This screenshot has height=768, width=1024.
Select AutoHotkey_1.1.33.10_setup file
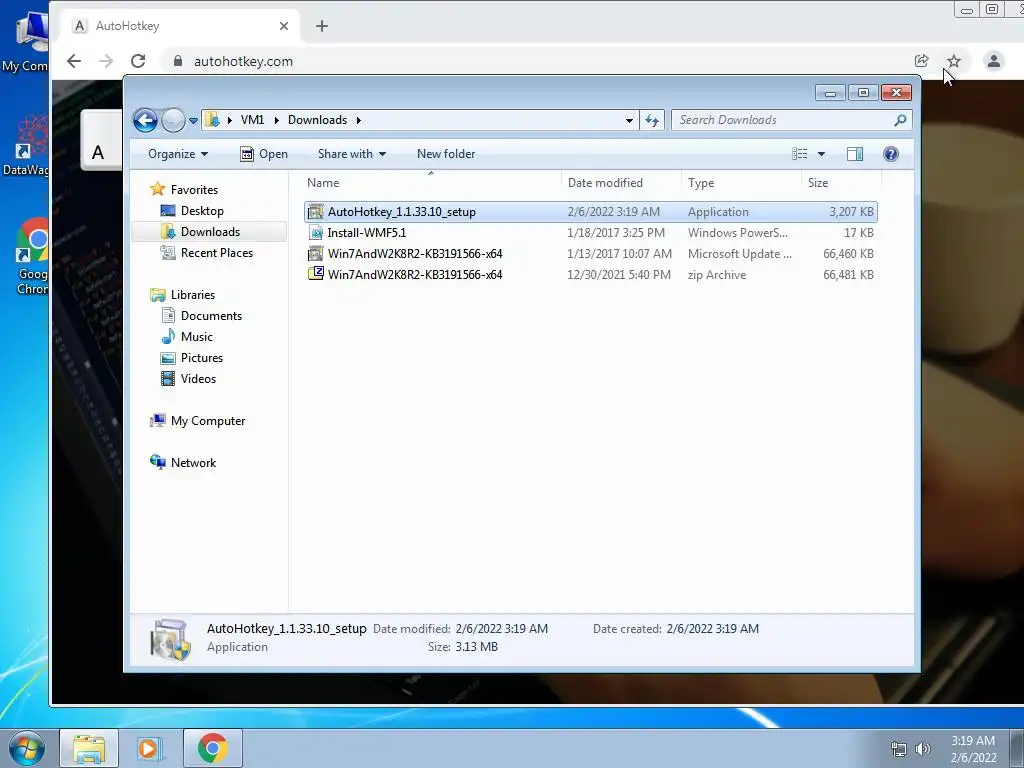point(590,212)
